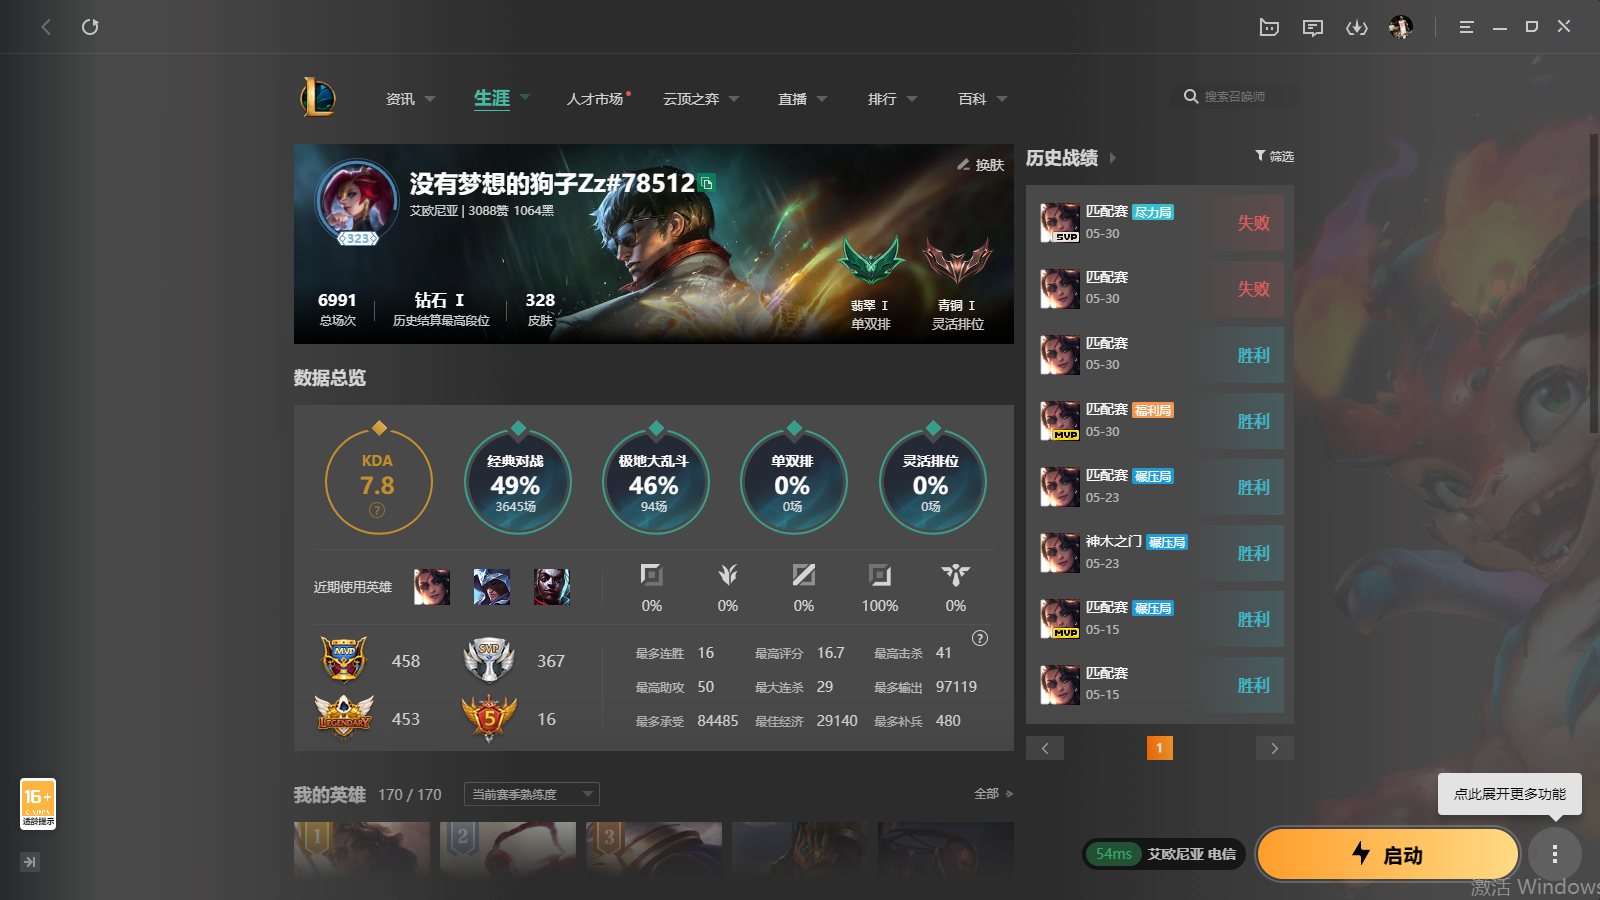
Task: Click the Legendary badge with count 453
Action: pyautogui.click(x=344, y=717)
